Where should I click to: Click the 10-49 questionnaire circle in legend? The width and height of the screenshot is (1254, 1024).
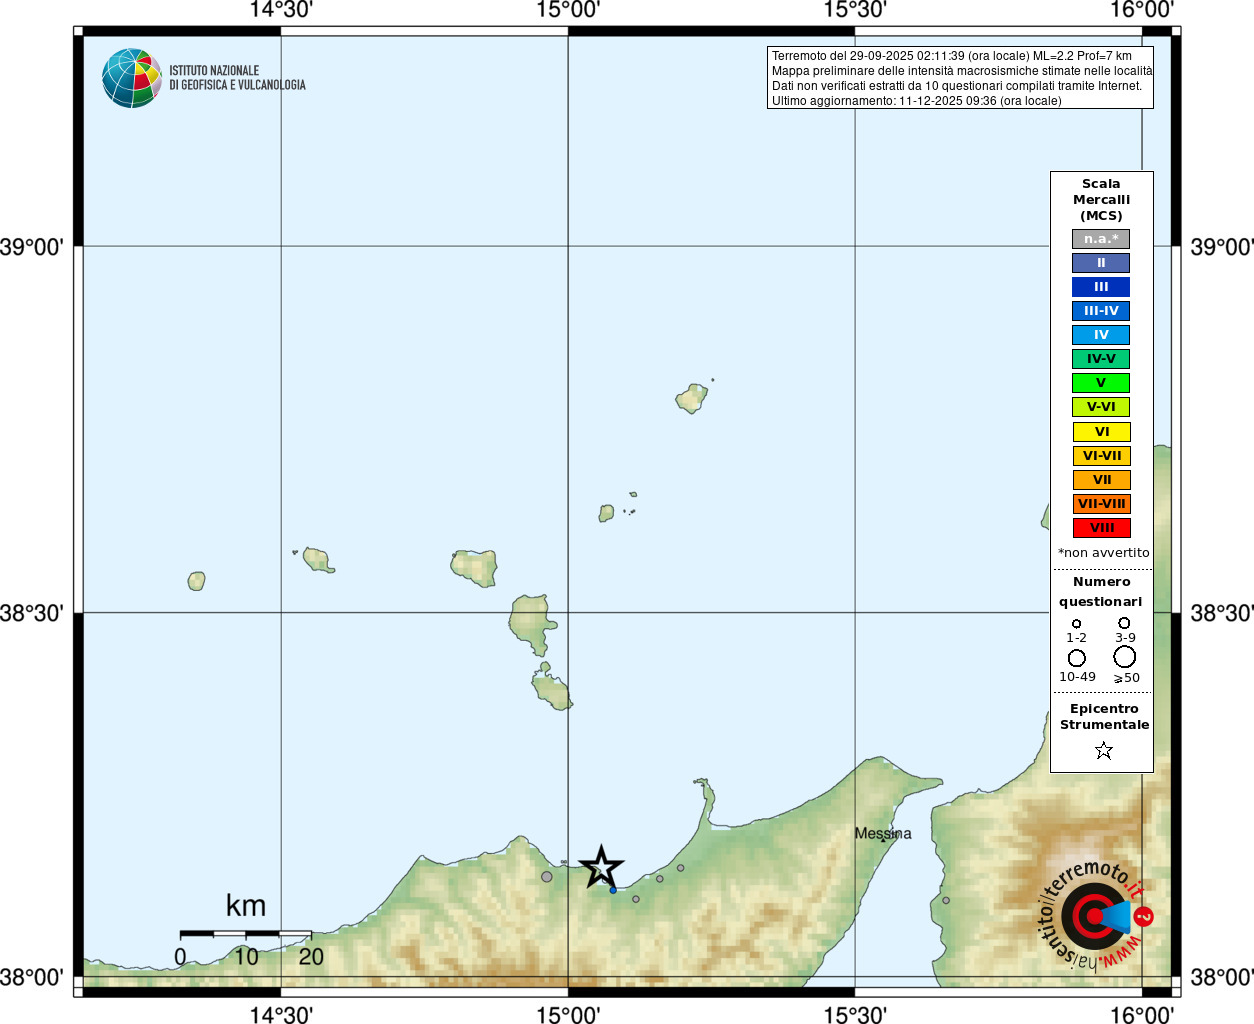click(x=1076, y=658)
